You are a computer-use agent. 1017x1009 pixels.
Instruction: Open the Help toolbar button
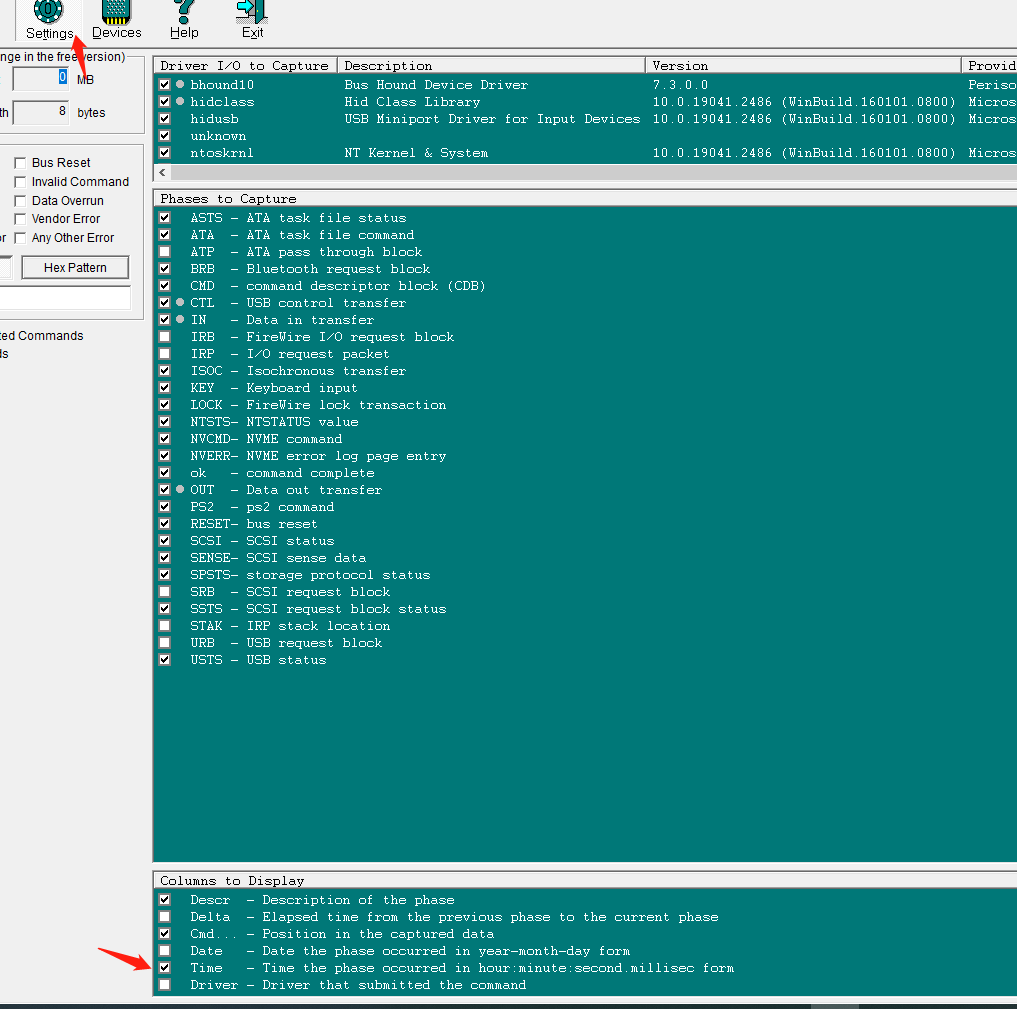pos(184,20)
